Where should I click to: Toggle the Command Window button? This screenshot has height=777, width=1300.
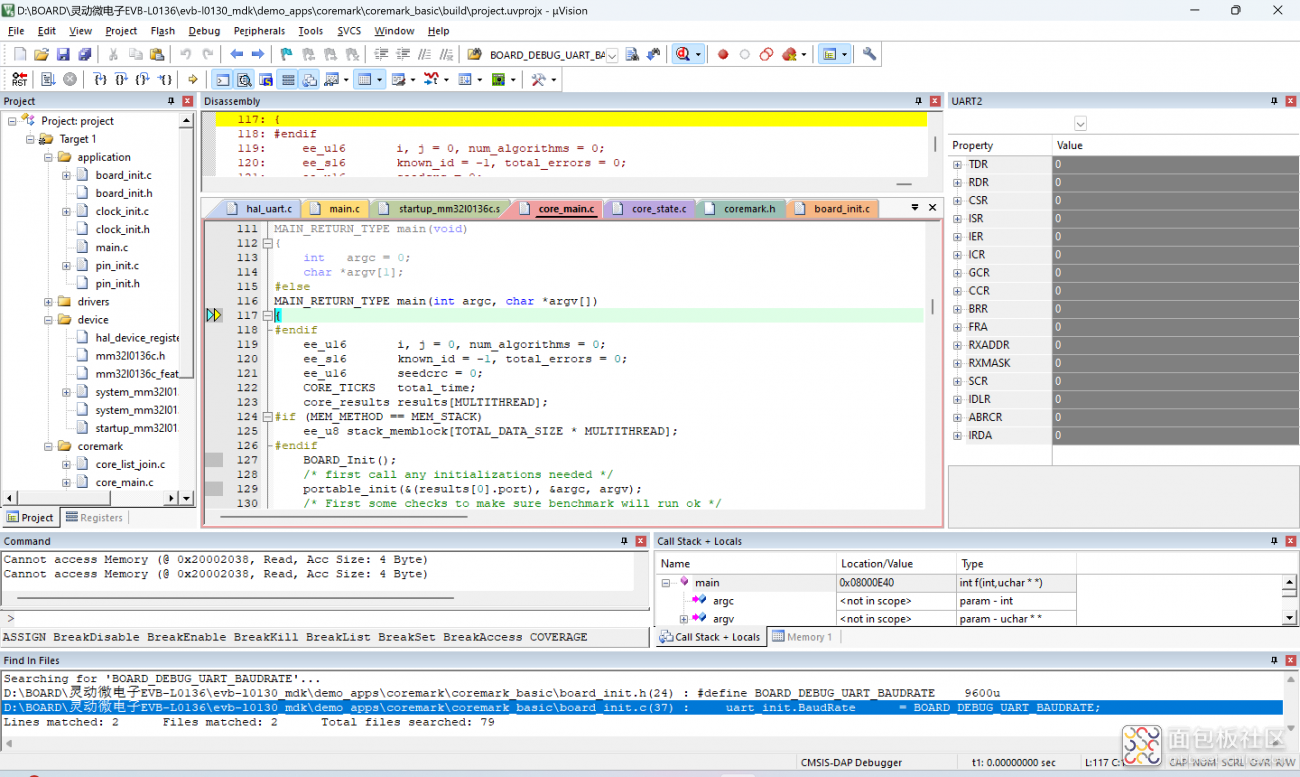point(222,79)
